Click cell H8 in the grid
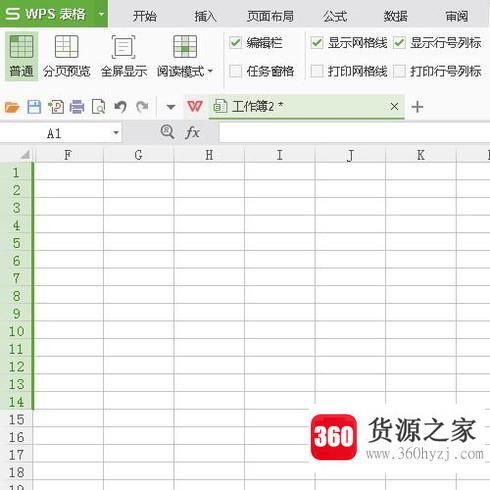 point(209,295)
